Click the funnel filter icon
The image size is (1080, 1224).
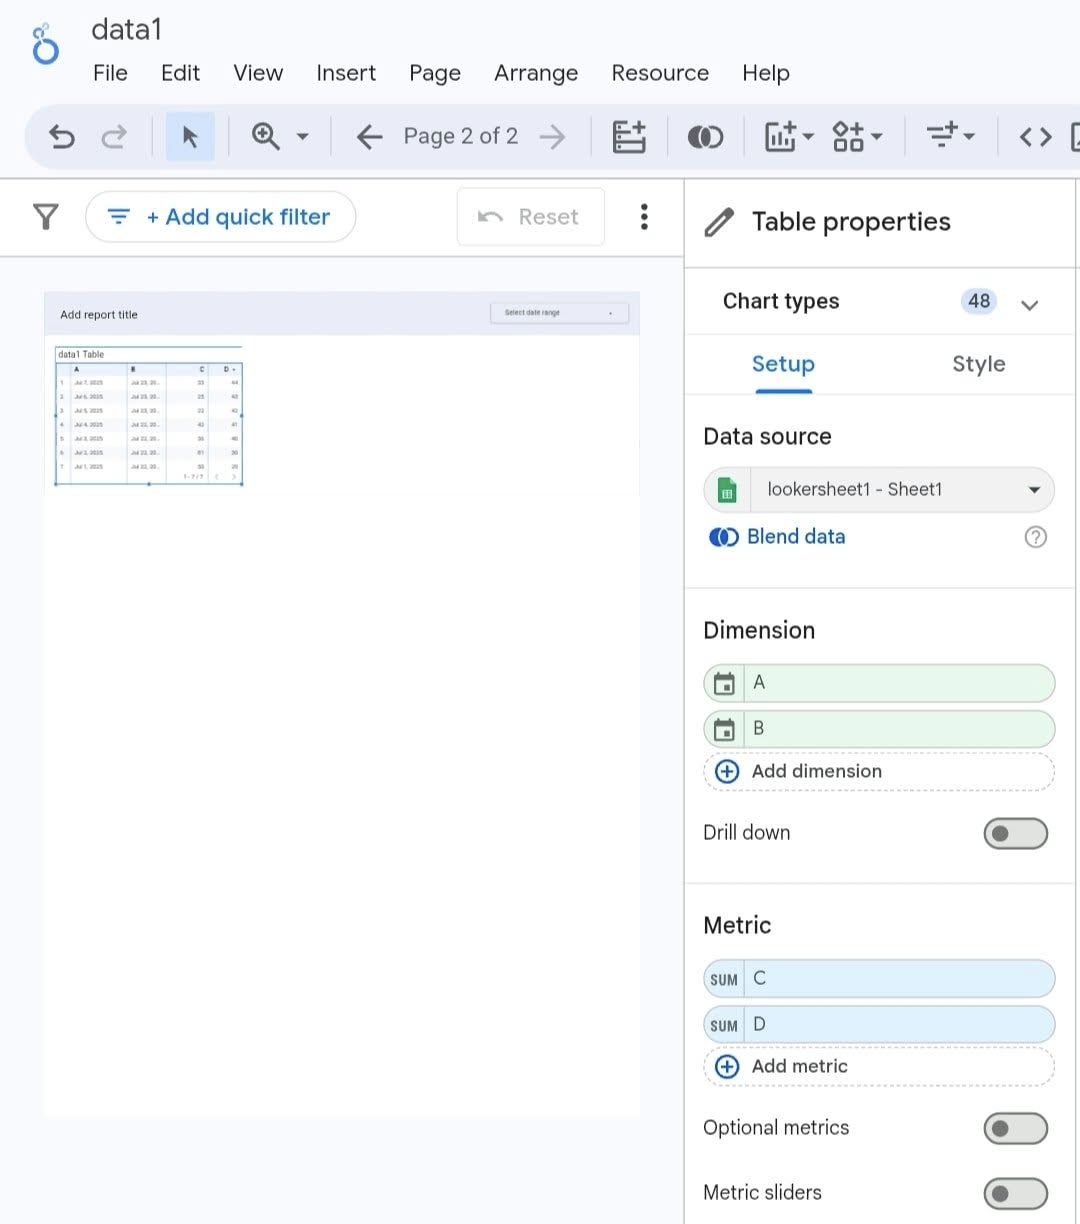click(46, 217)
